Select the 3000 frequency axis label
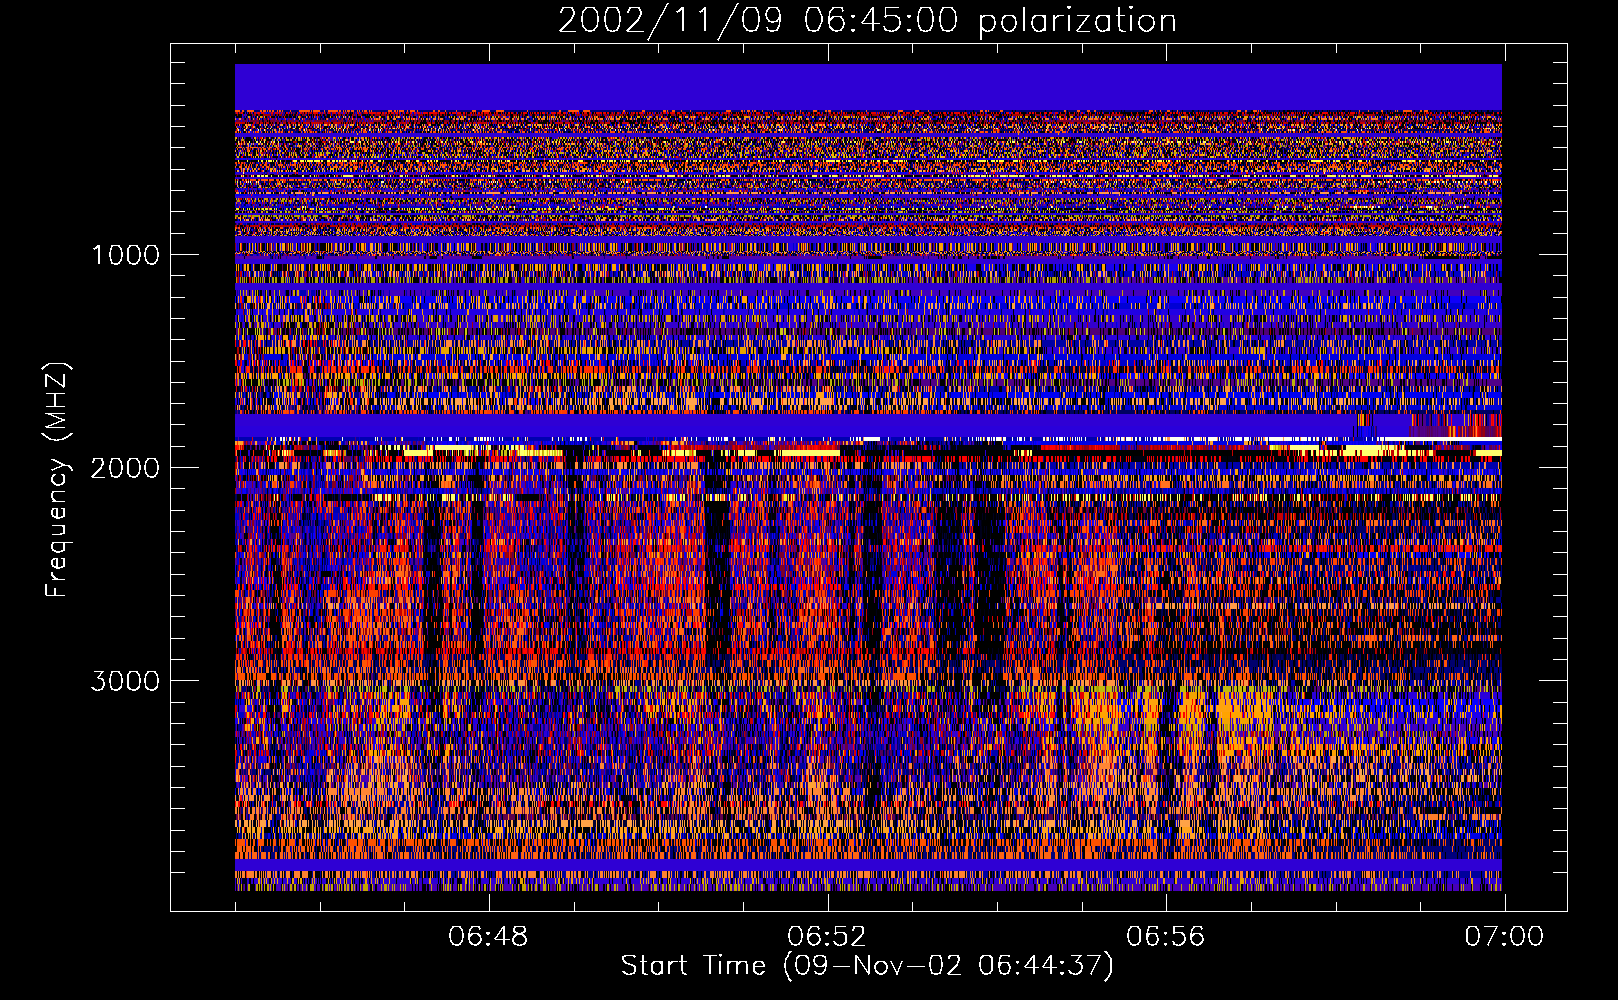 coord(125,681)
